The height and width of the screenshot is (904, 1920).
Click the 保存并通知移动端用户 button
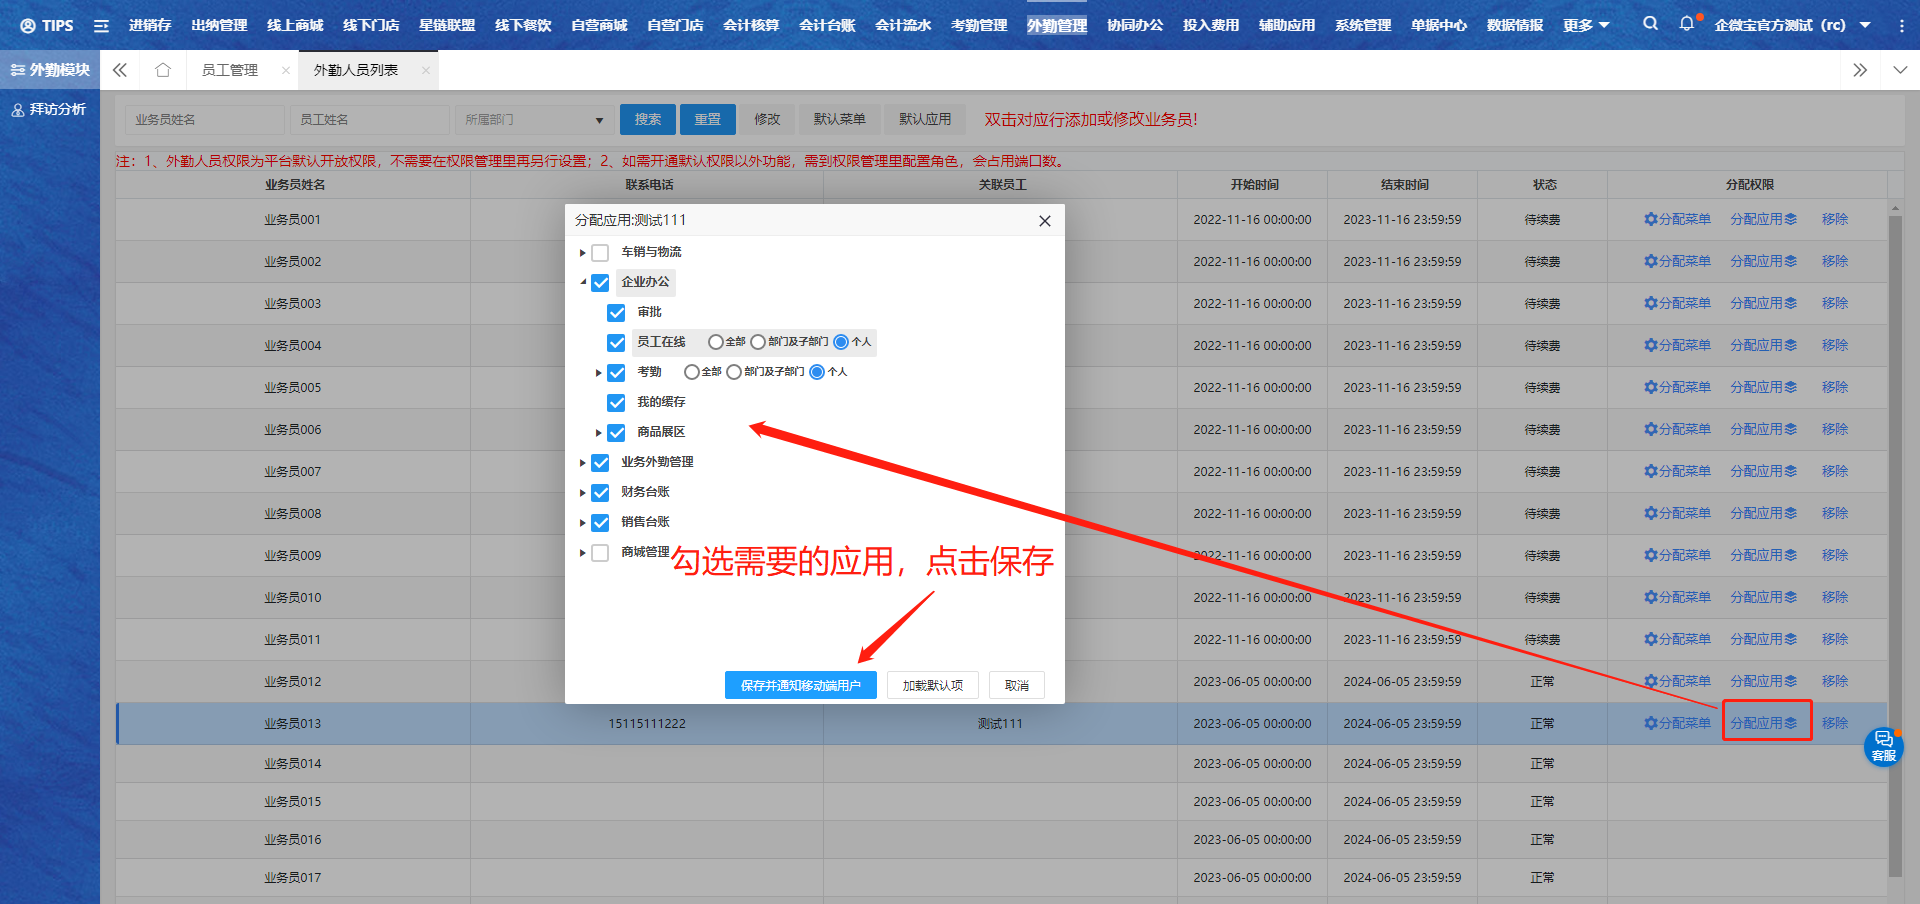[800, 685]
